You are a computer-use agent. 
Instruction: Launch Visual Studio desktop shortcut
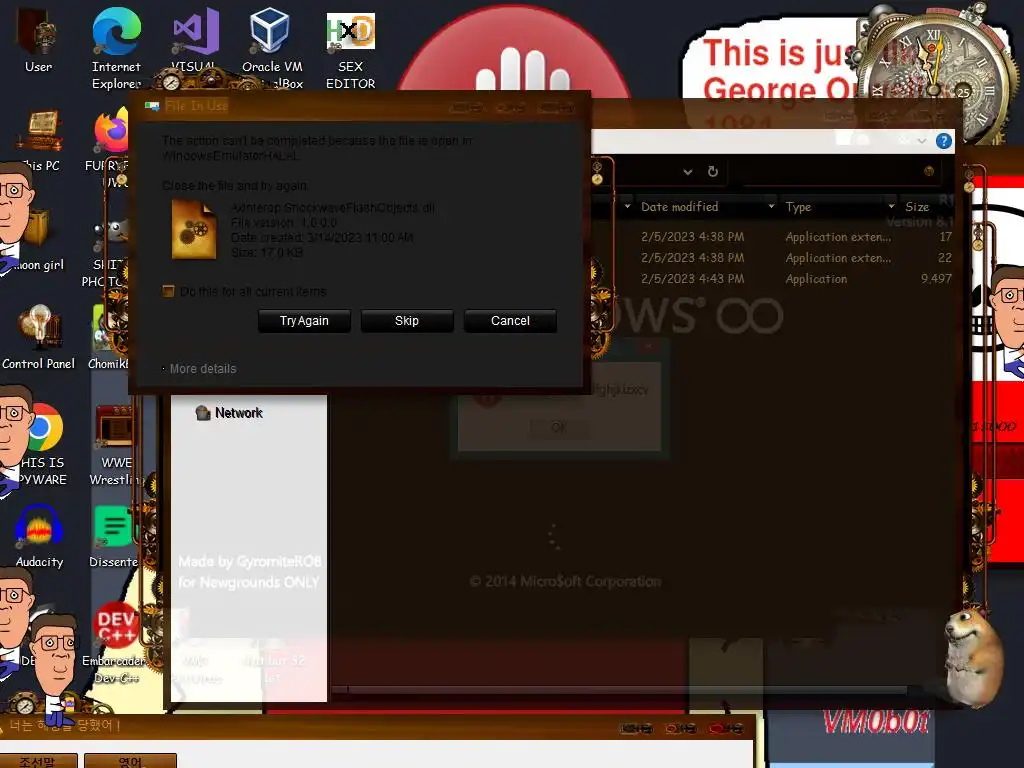(195, 39)
